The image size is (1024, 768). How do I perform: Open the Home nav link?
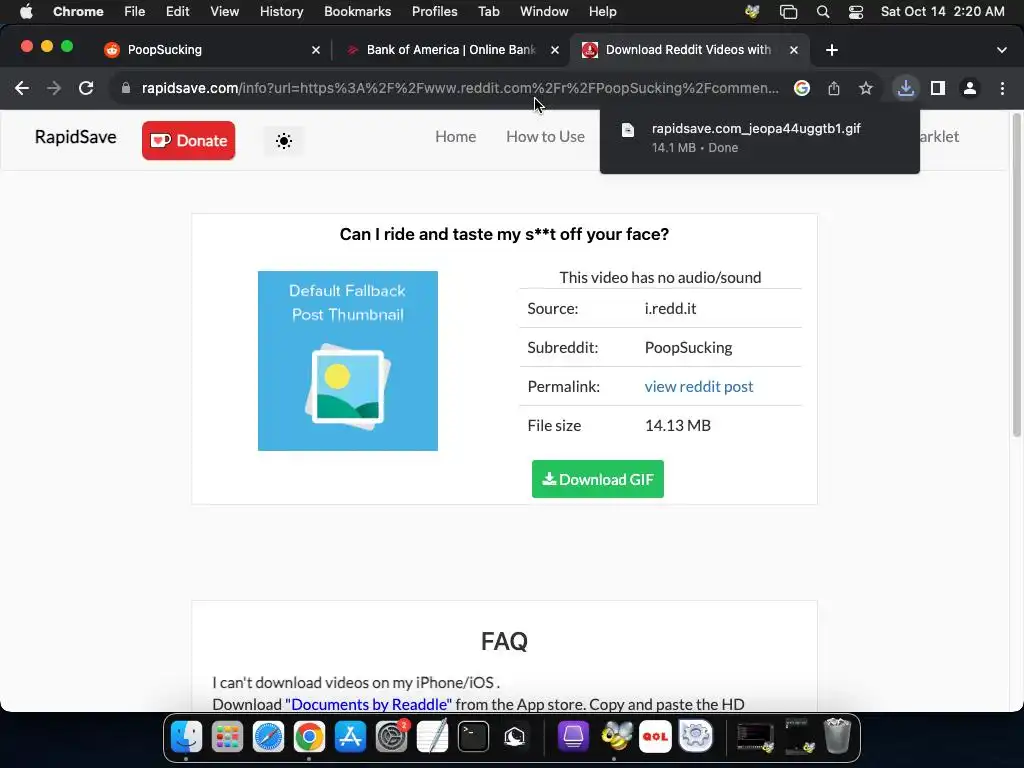[456, 136]
